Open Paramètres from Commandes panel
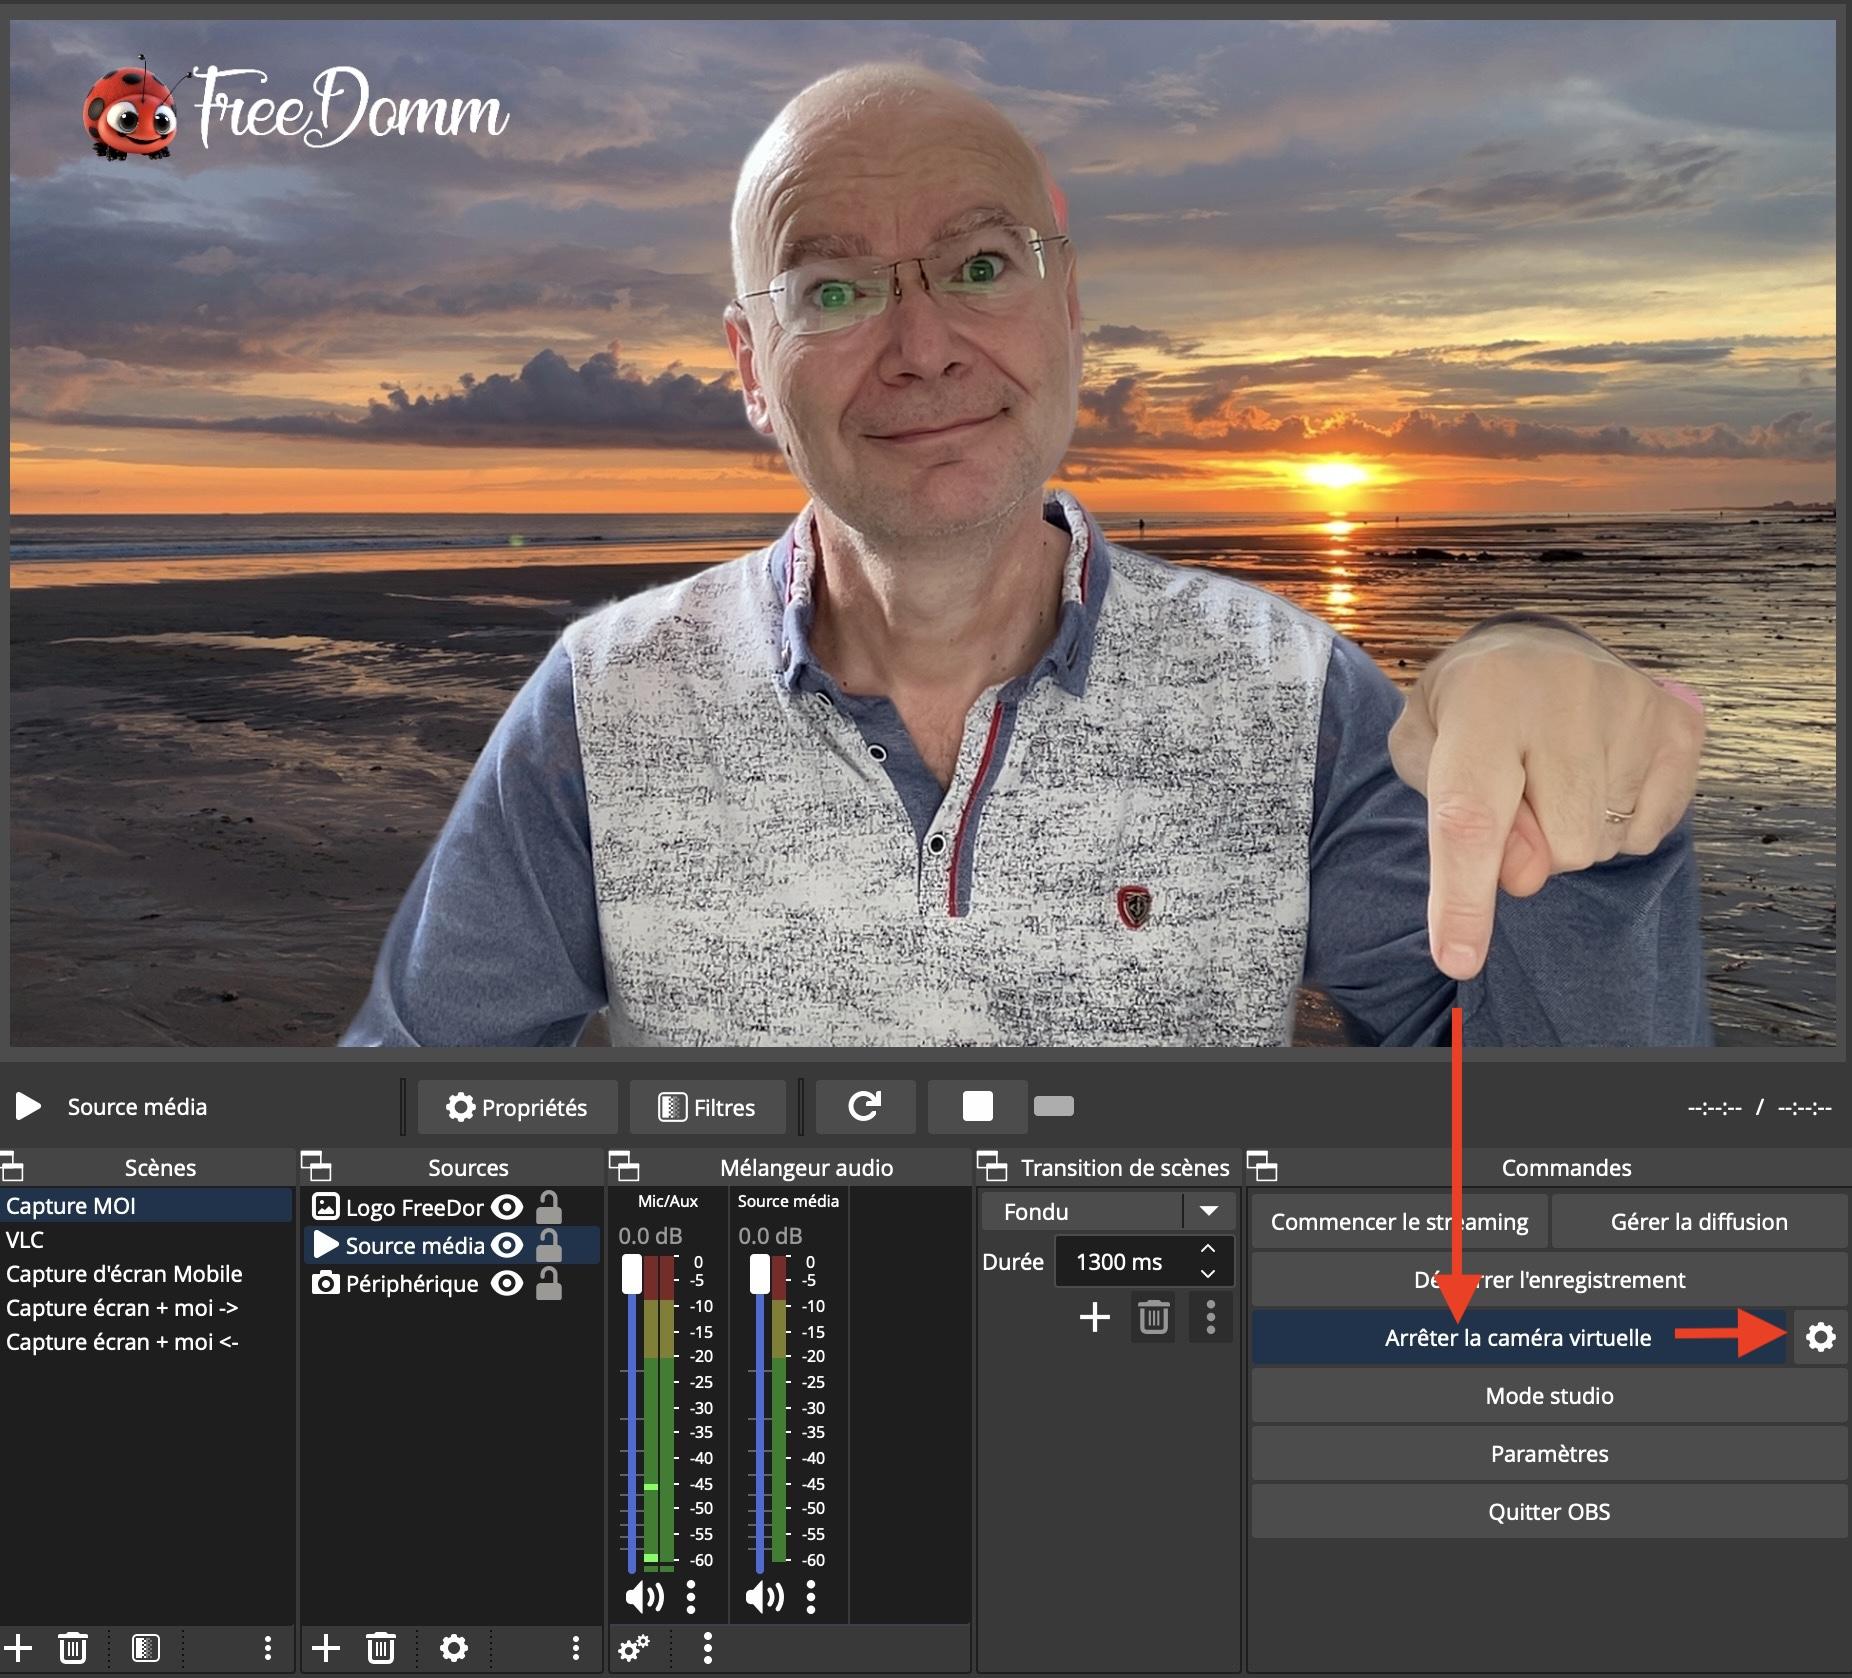This screenshot has width=1852, height=1678. (x=1548, y=1454)
